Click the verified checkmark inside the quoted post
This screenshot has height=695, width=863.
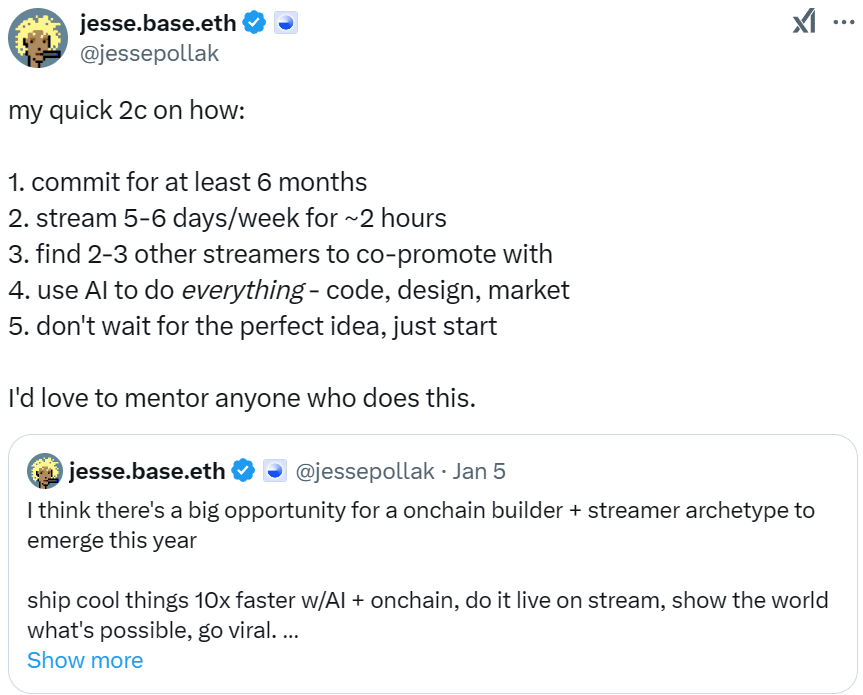(243, 470)
